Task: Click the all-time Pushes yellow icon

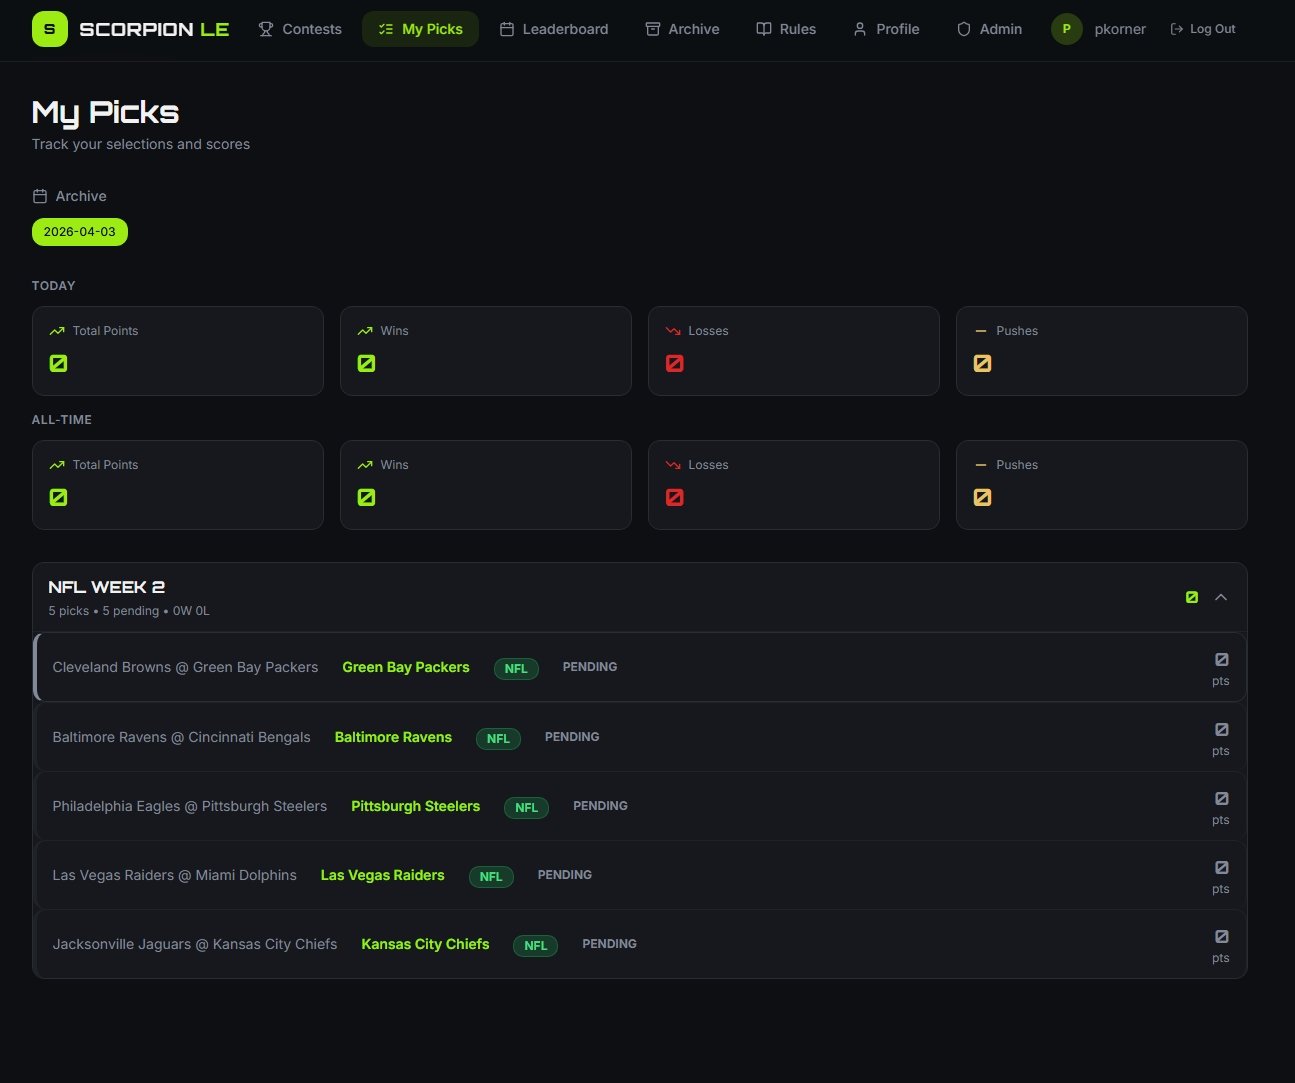Action: (x=983, y=497)
